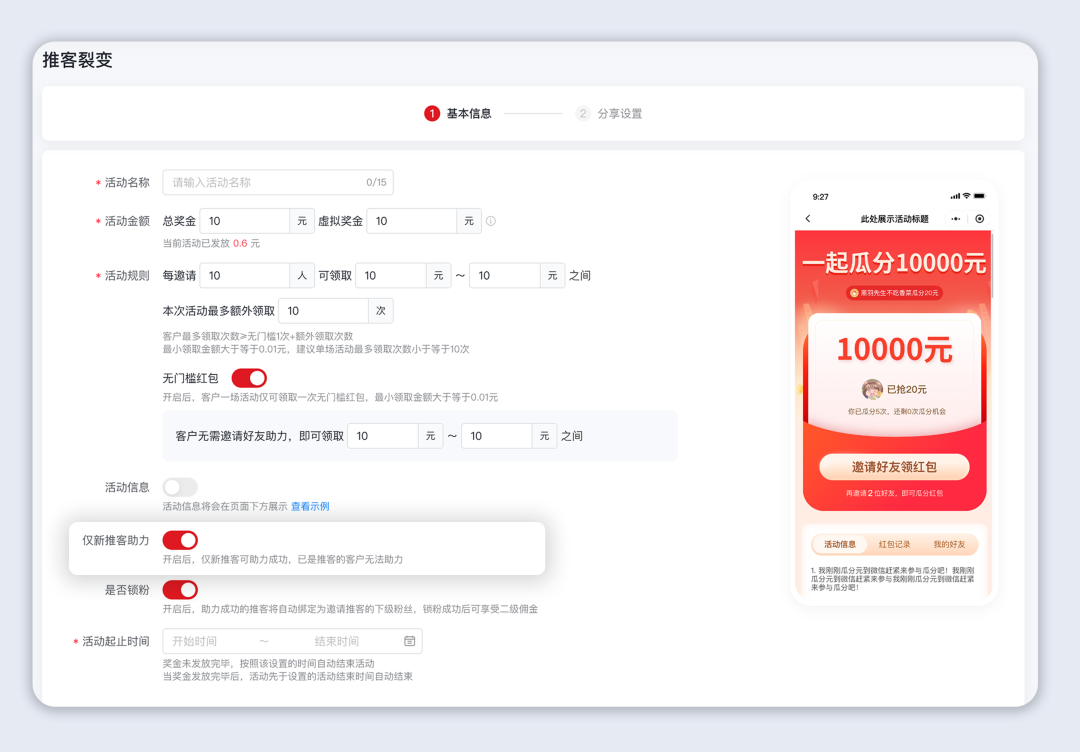1080x752 pixels.
Task: Open the tooltip info icon beside 虚拟奖金
Action: pos(491,221)
